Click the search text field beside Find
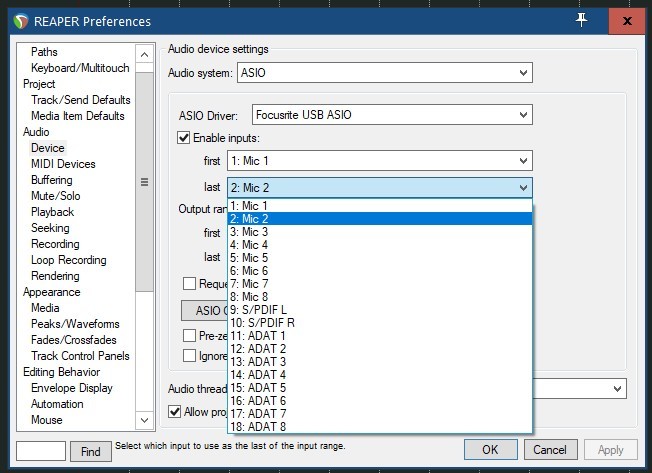Screen dimensions: 652x473 [41, 451]
